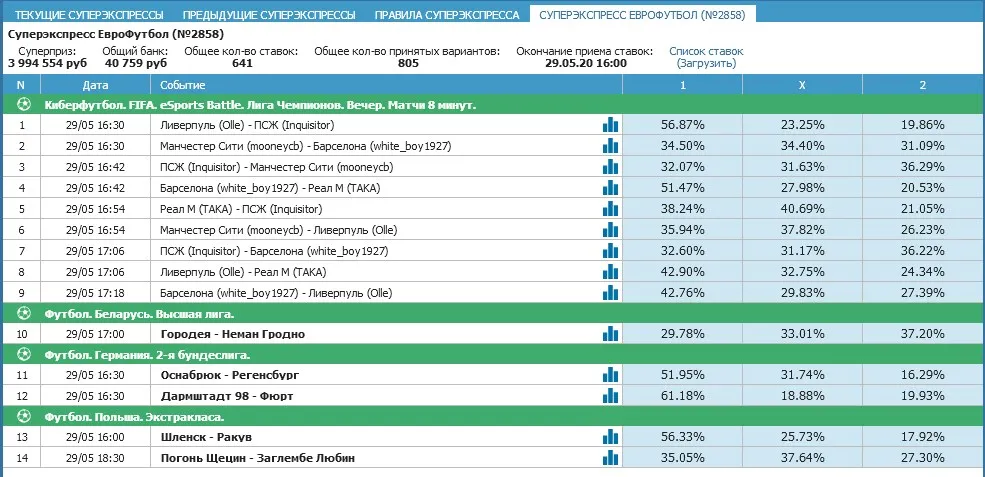This screenshot has height=477, width=985.
Task: Select 36.22% cell for ПСЖ - Барселона
Action: pos(923,251)
